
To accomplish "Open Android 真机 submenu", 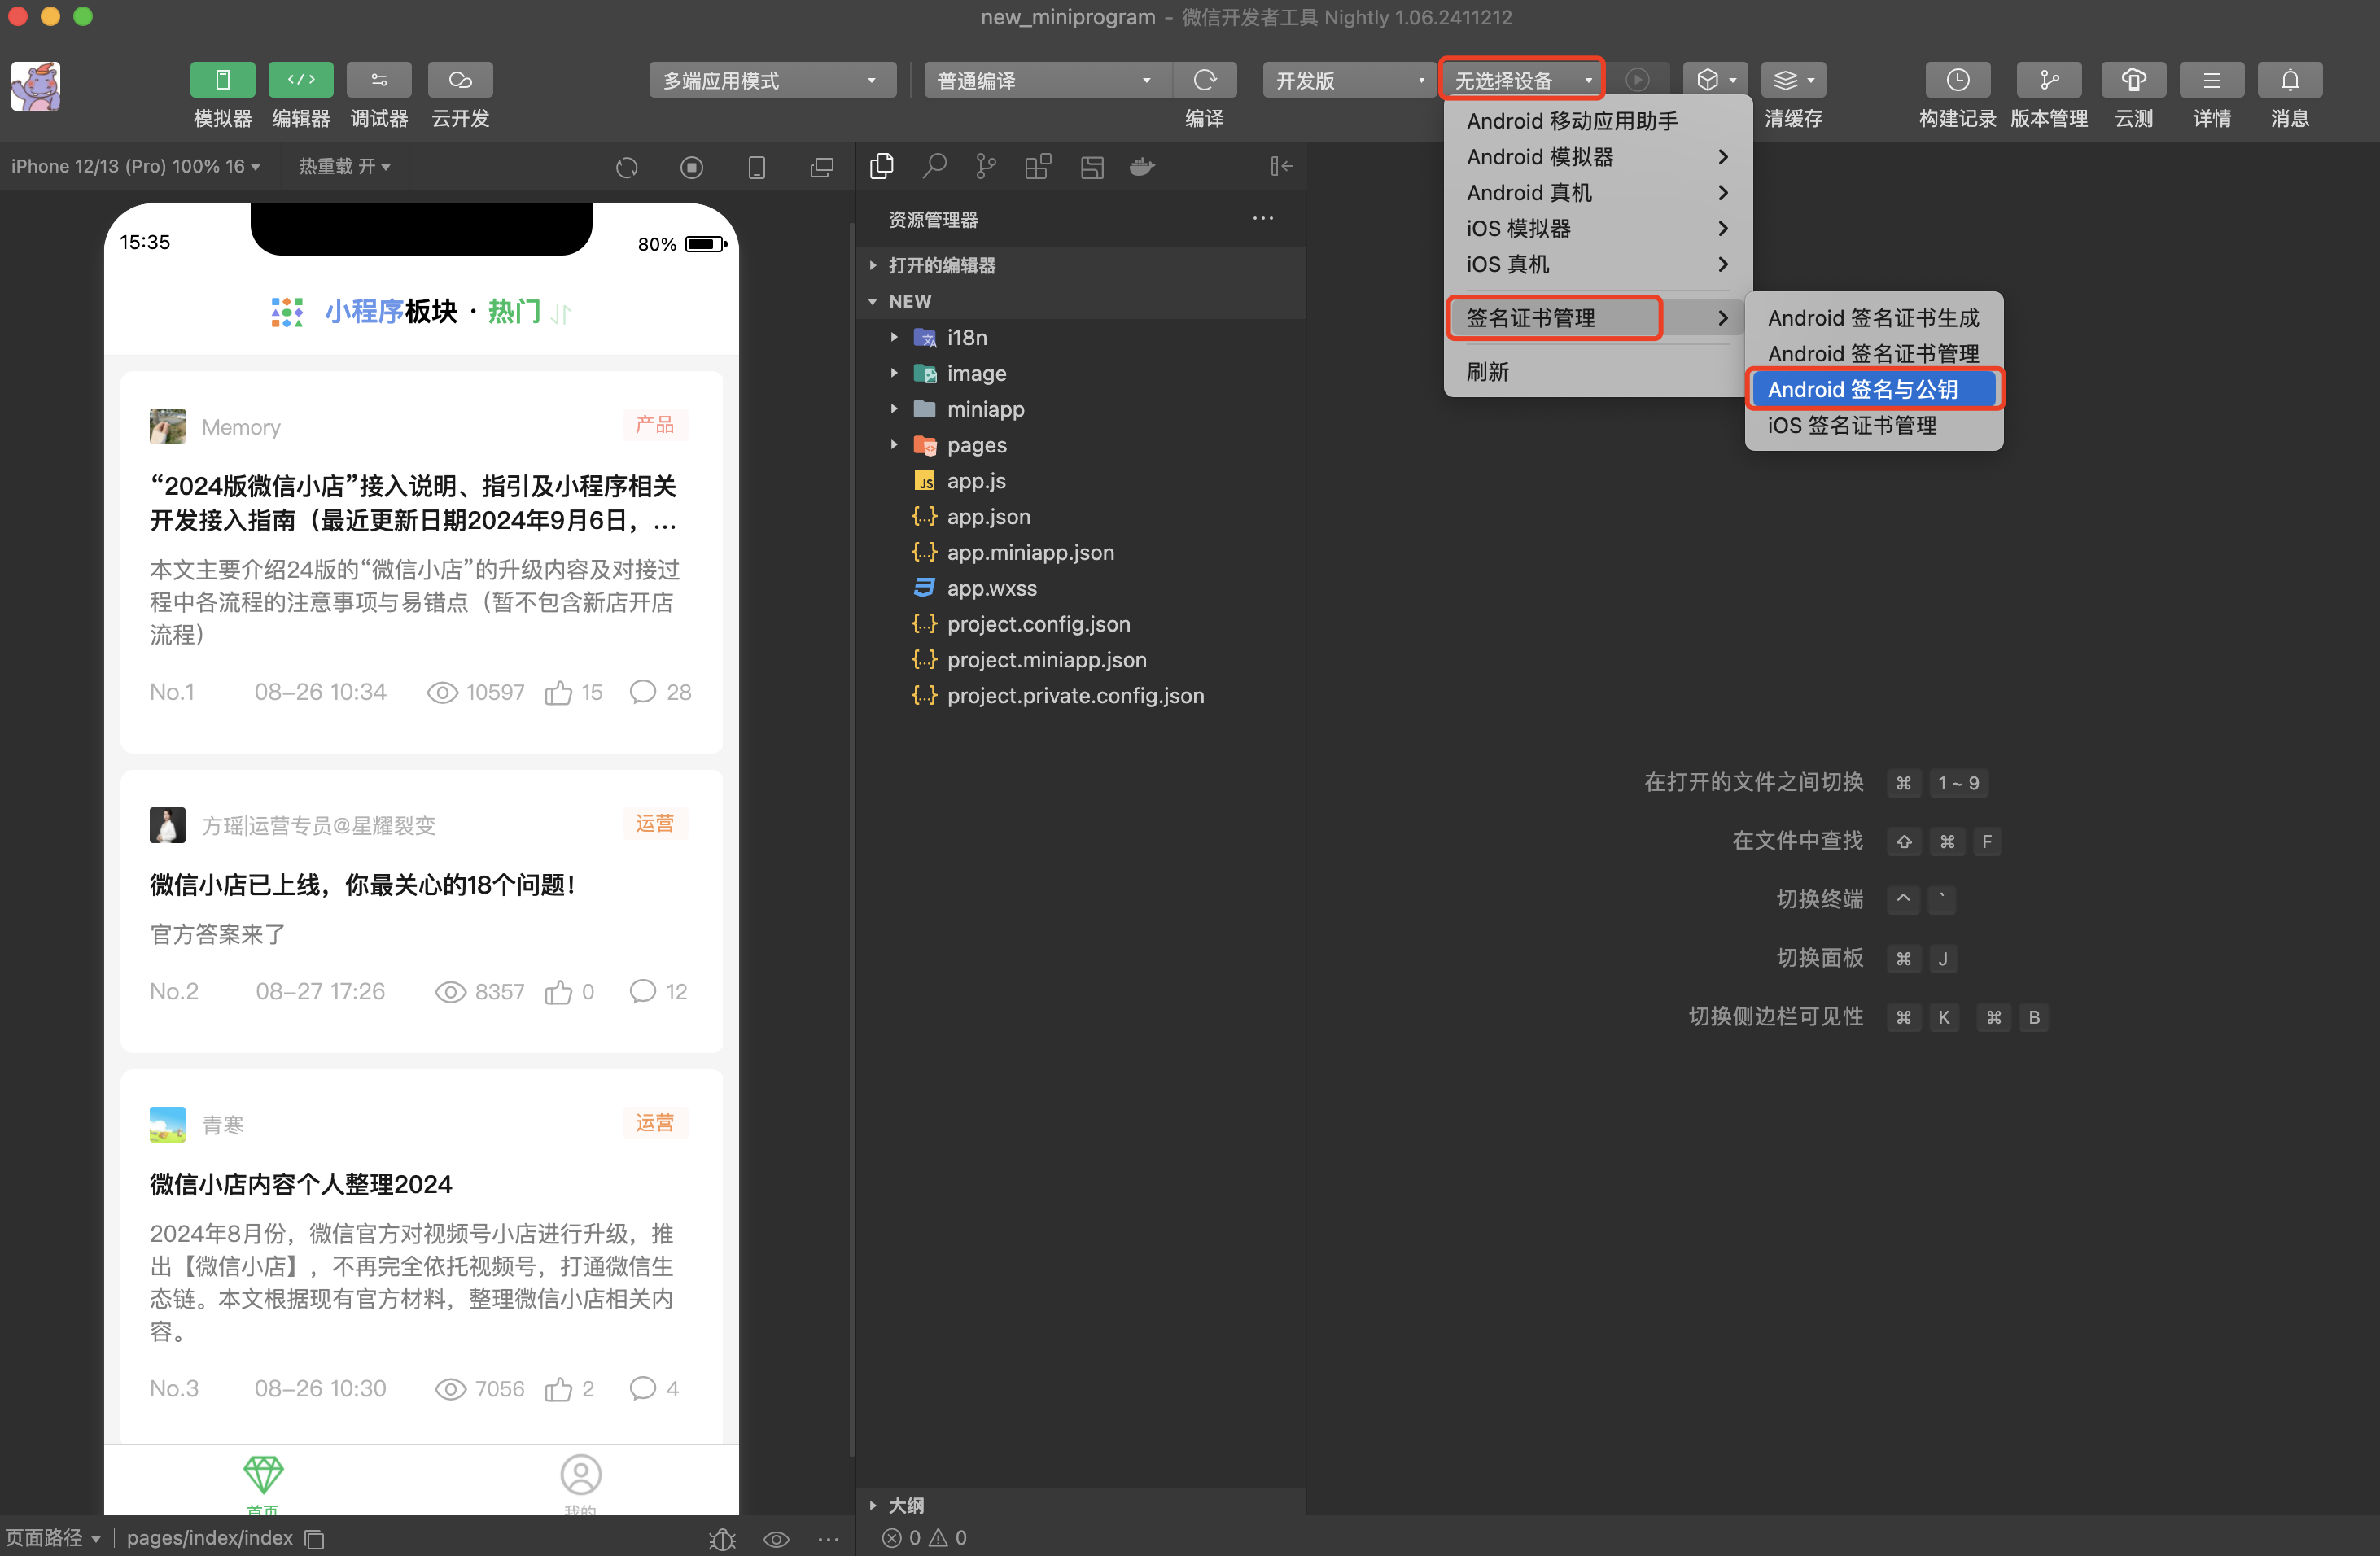I will (1597, 193).
